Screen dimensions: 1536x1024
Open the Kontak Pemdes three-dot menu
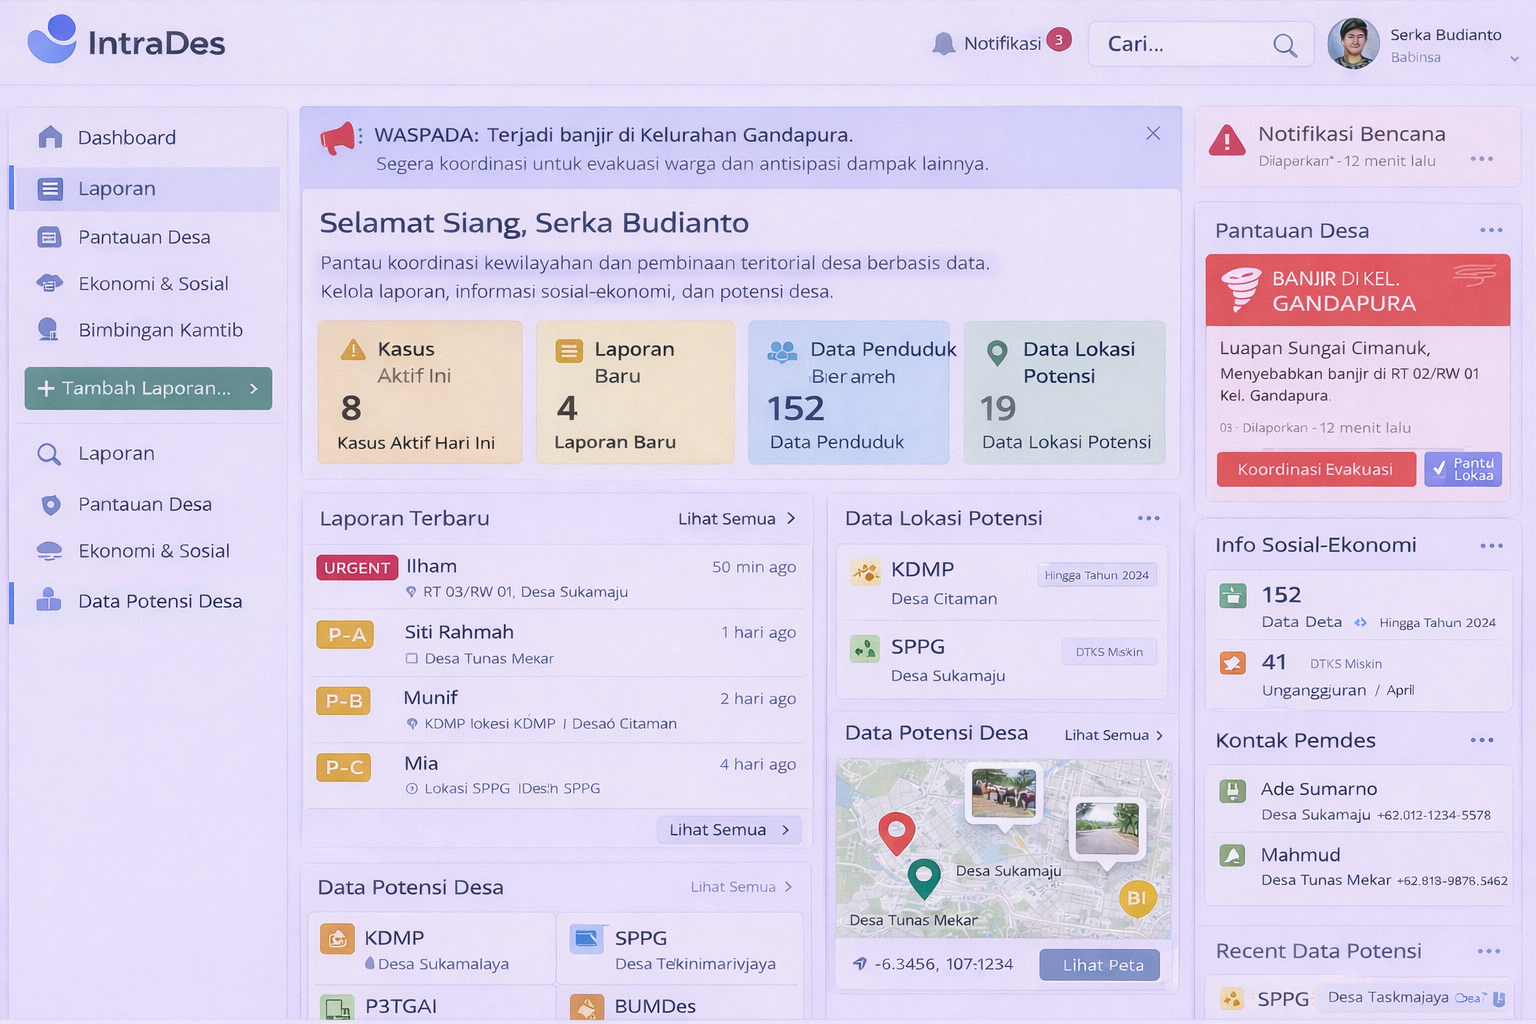click(x=1482, y=741)
